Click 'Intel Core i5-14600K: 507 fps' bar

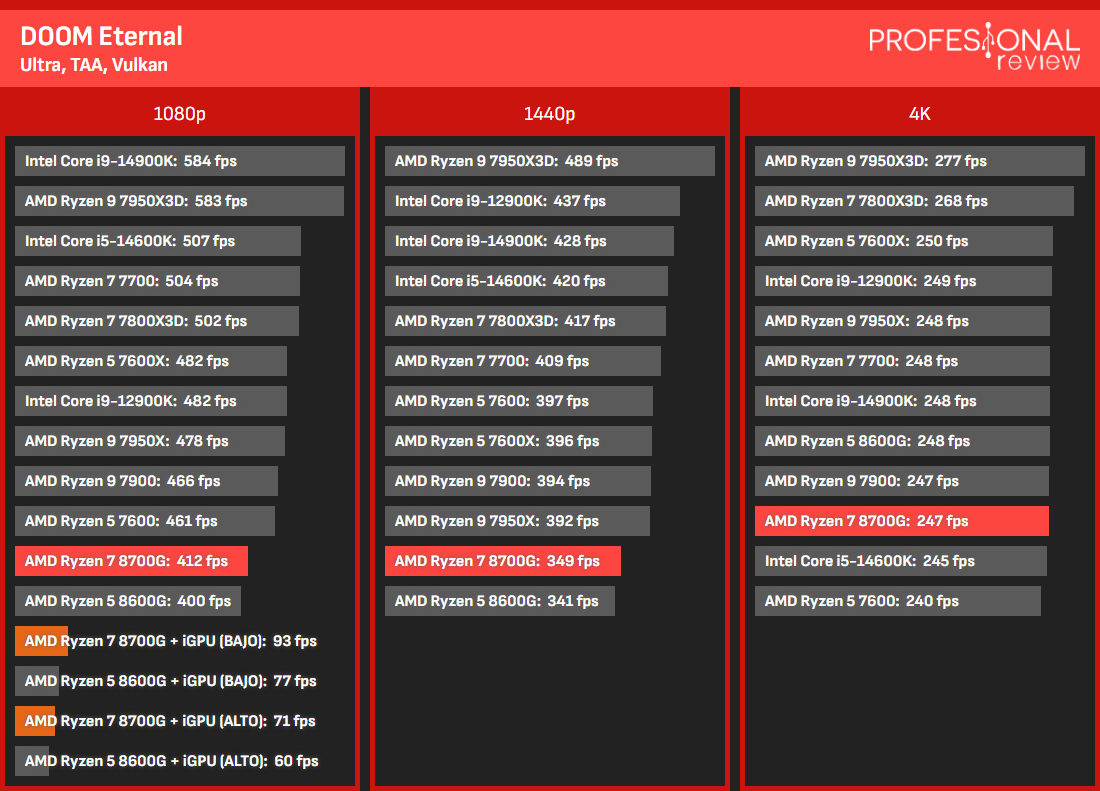click(x=158, y=241)
